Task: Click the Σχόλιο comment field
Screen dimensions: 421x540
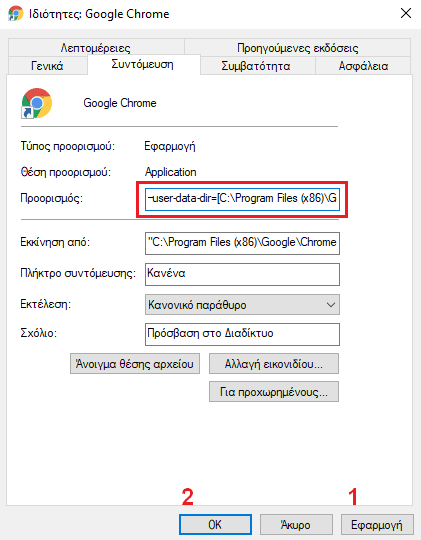Action: (x=242, y=334)
